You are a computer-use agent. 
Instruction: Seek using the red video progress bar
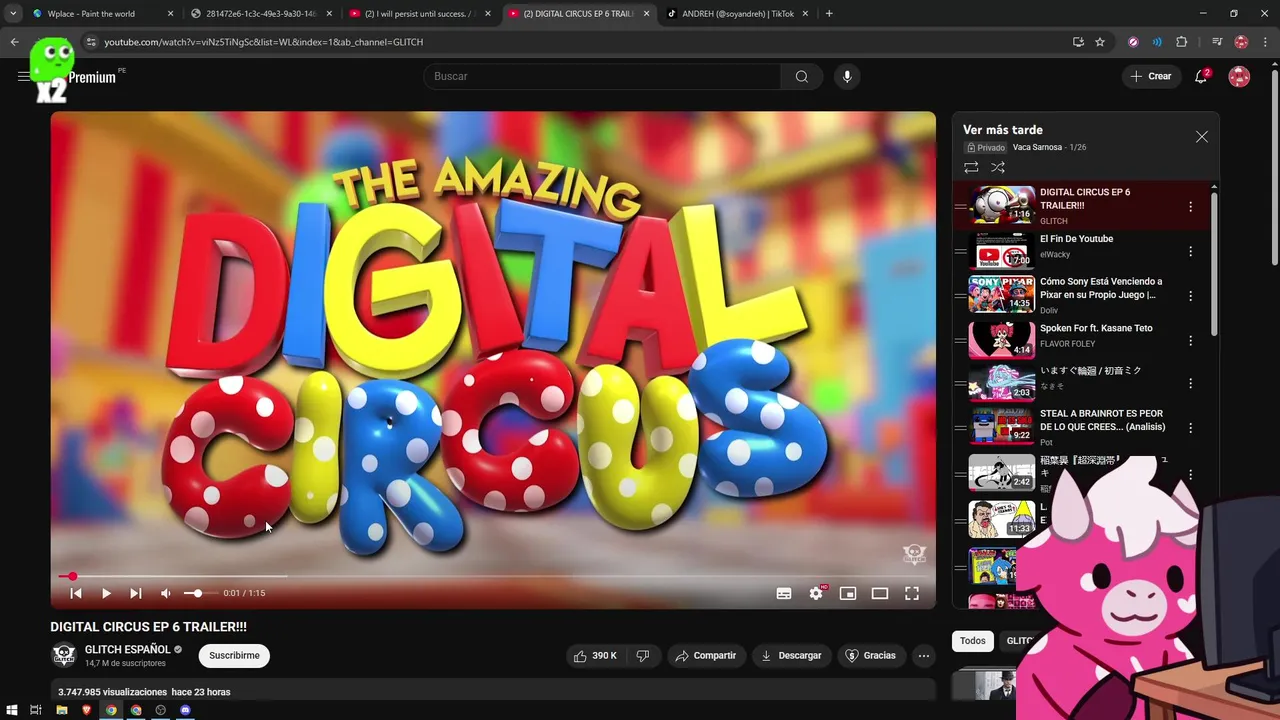point(493,576)
